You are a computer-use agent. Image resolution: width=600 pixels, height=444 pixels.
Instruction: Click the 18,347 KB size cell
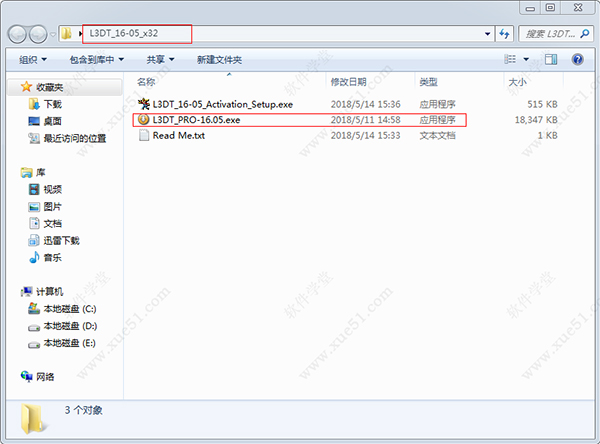tap(536, 120)
